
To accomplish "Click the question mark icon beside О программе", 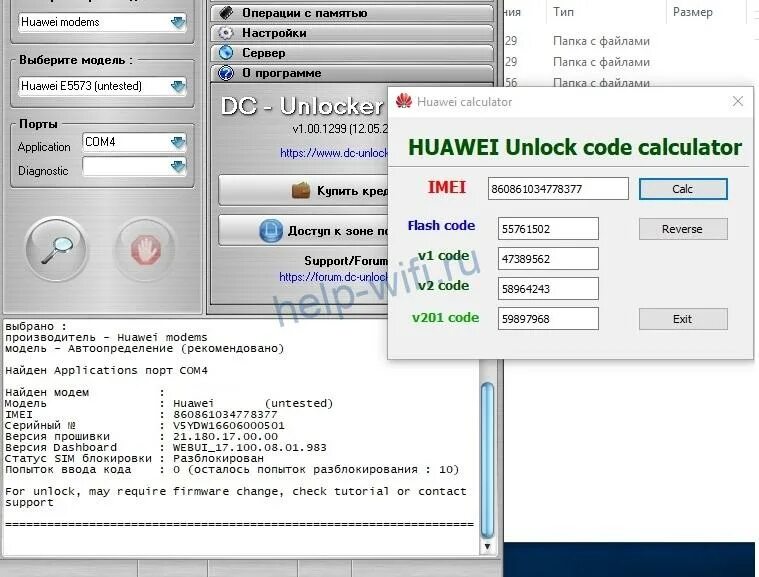I will (x=226, y=73).
